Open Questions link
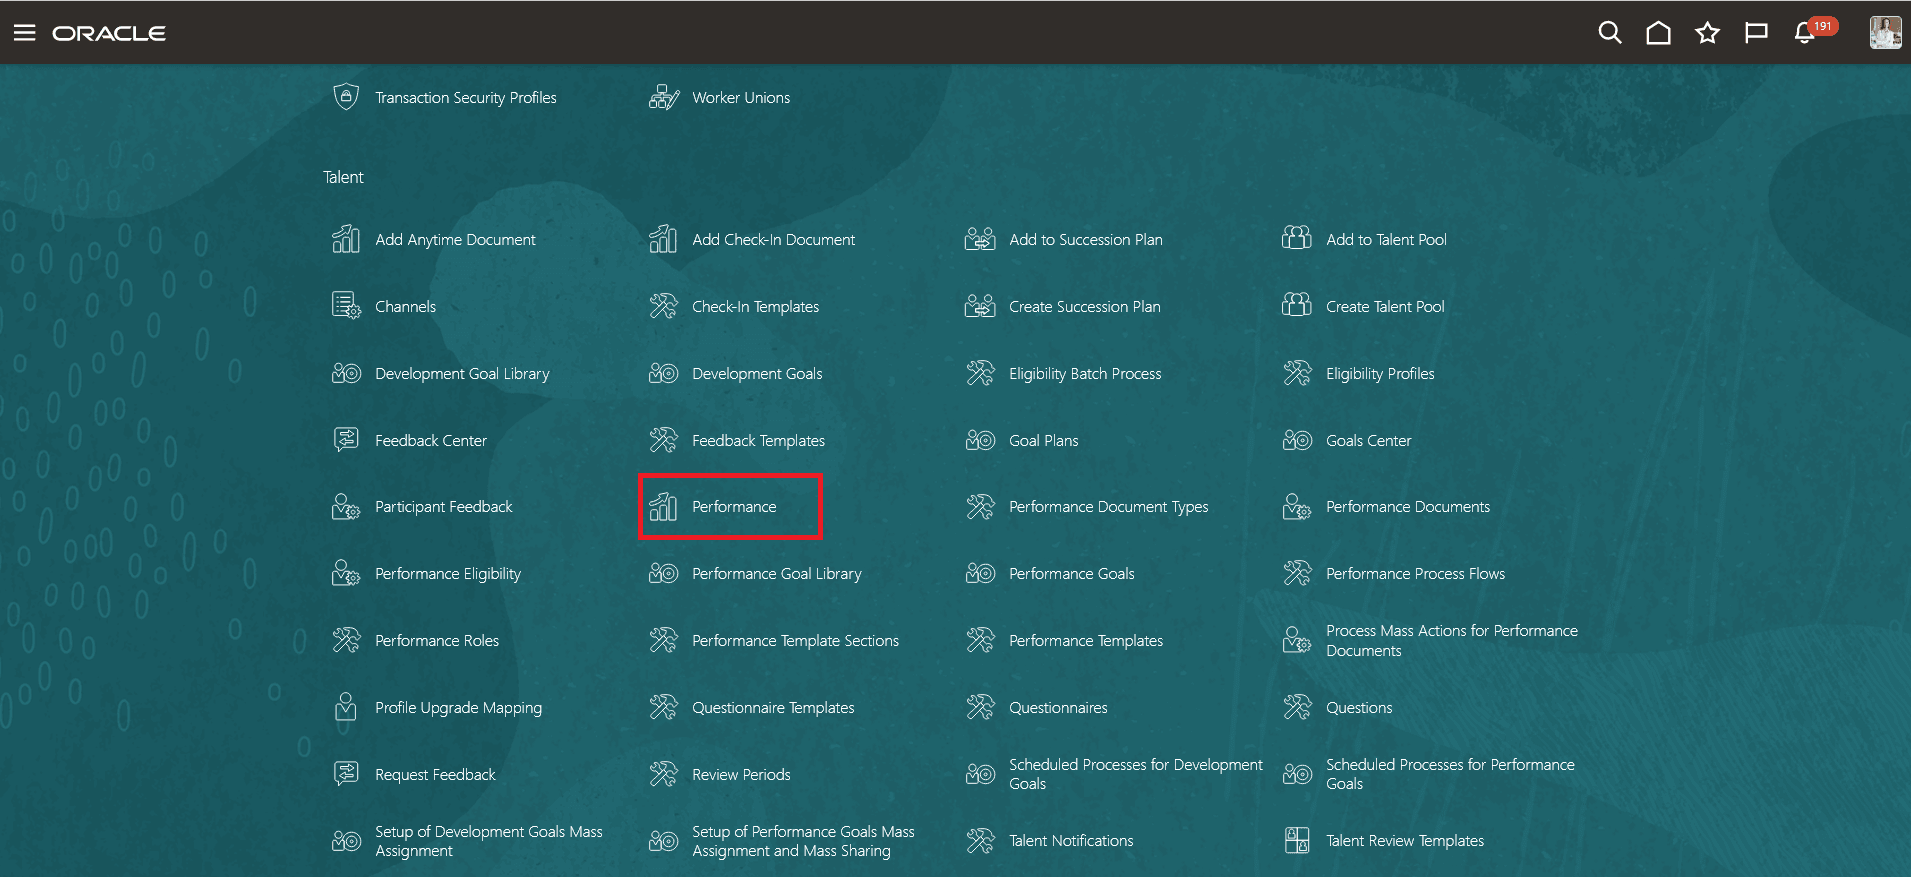Screen dimensions: 1911x877 pyautogui.click(x=1359, y=708)
